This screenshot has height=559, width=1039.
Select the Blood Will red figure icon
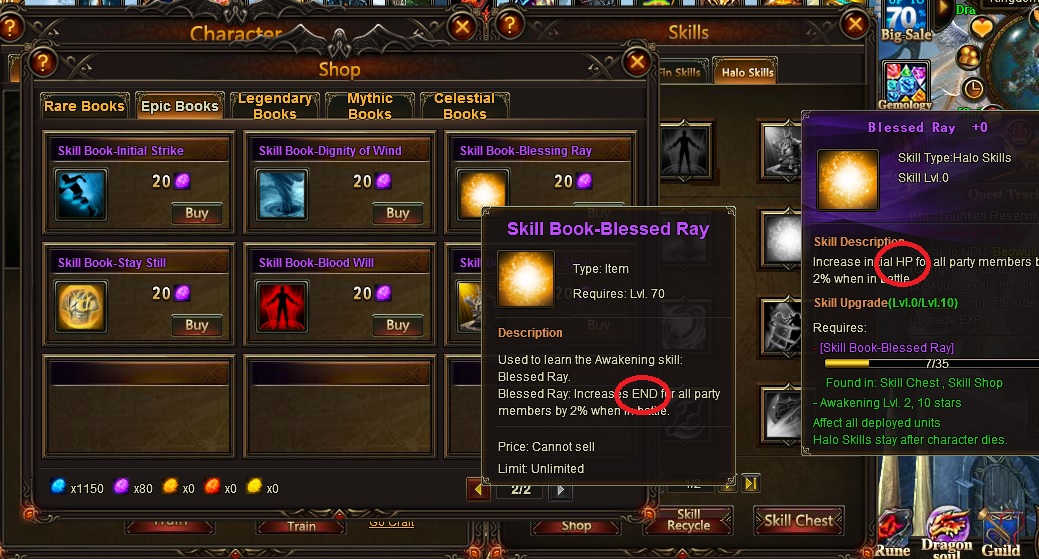point(282,306)
